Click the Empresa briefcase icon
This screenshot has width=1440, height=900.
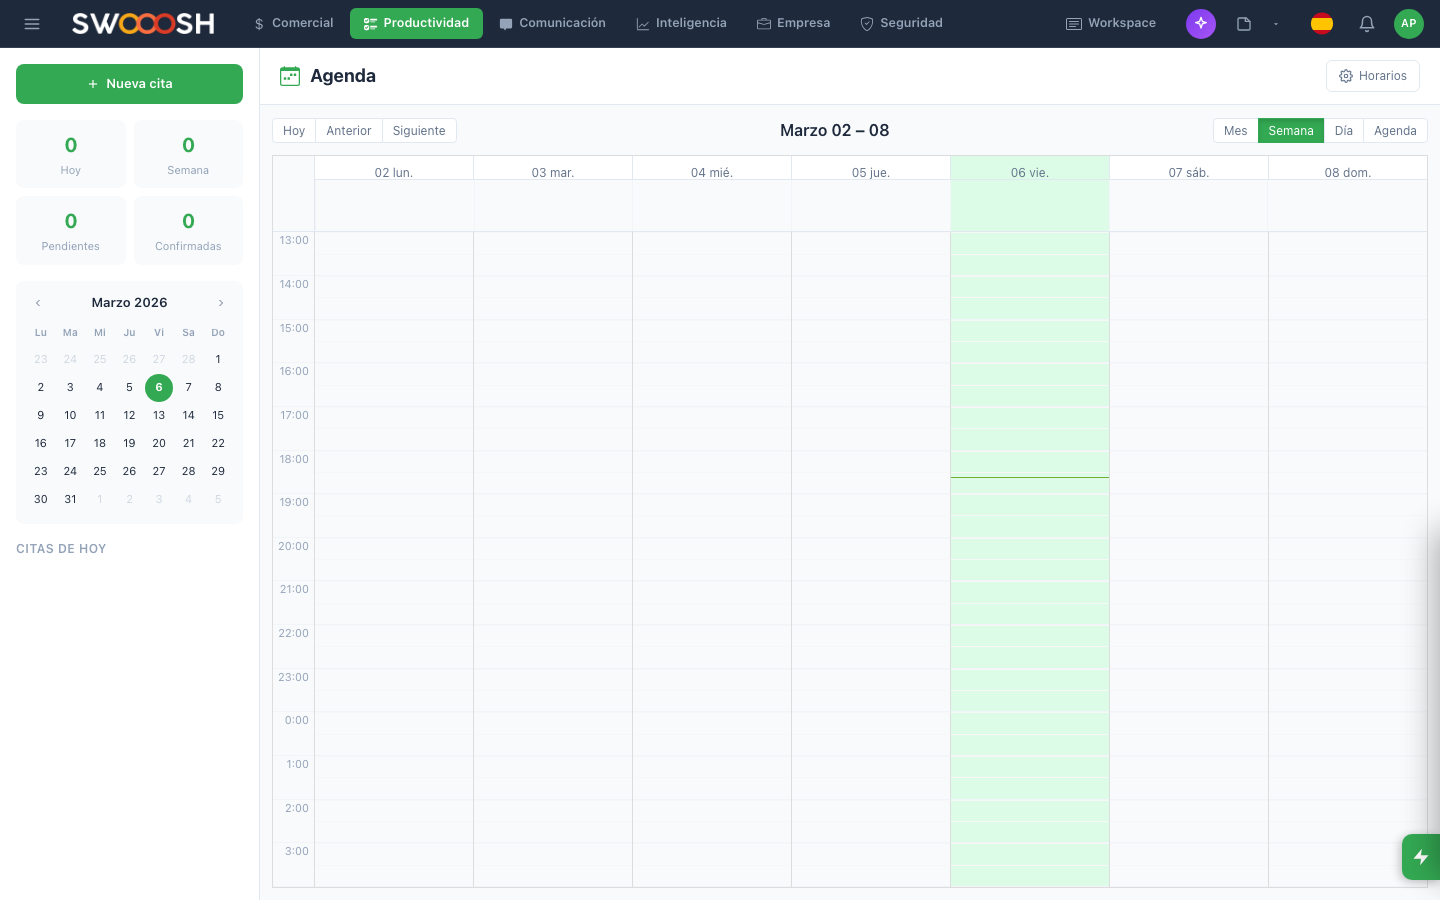pos(761,22)
